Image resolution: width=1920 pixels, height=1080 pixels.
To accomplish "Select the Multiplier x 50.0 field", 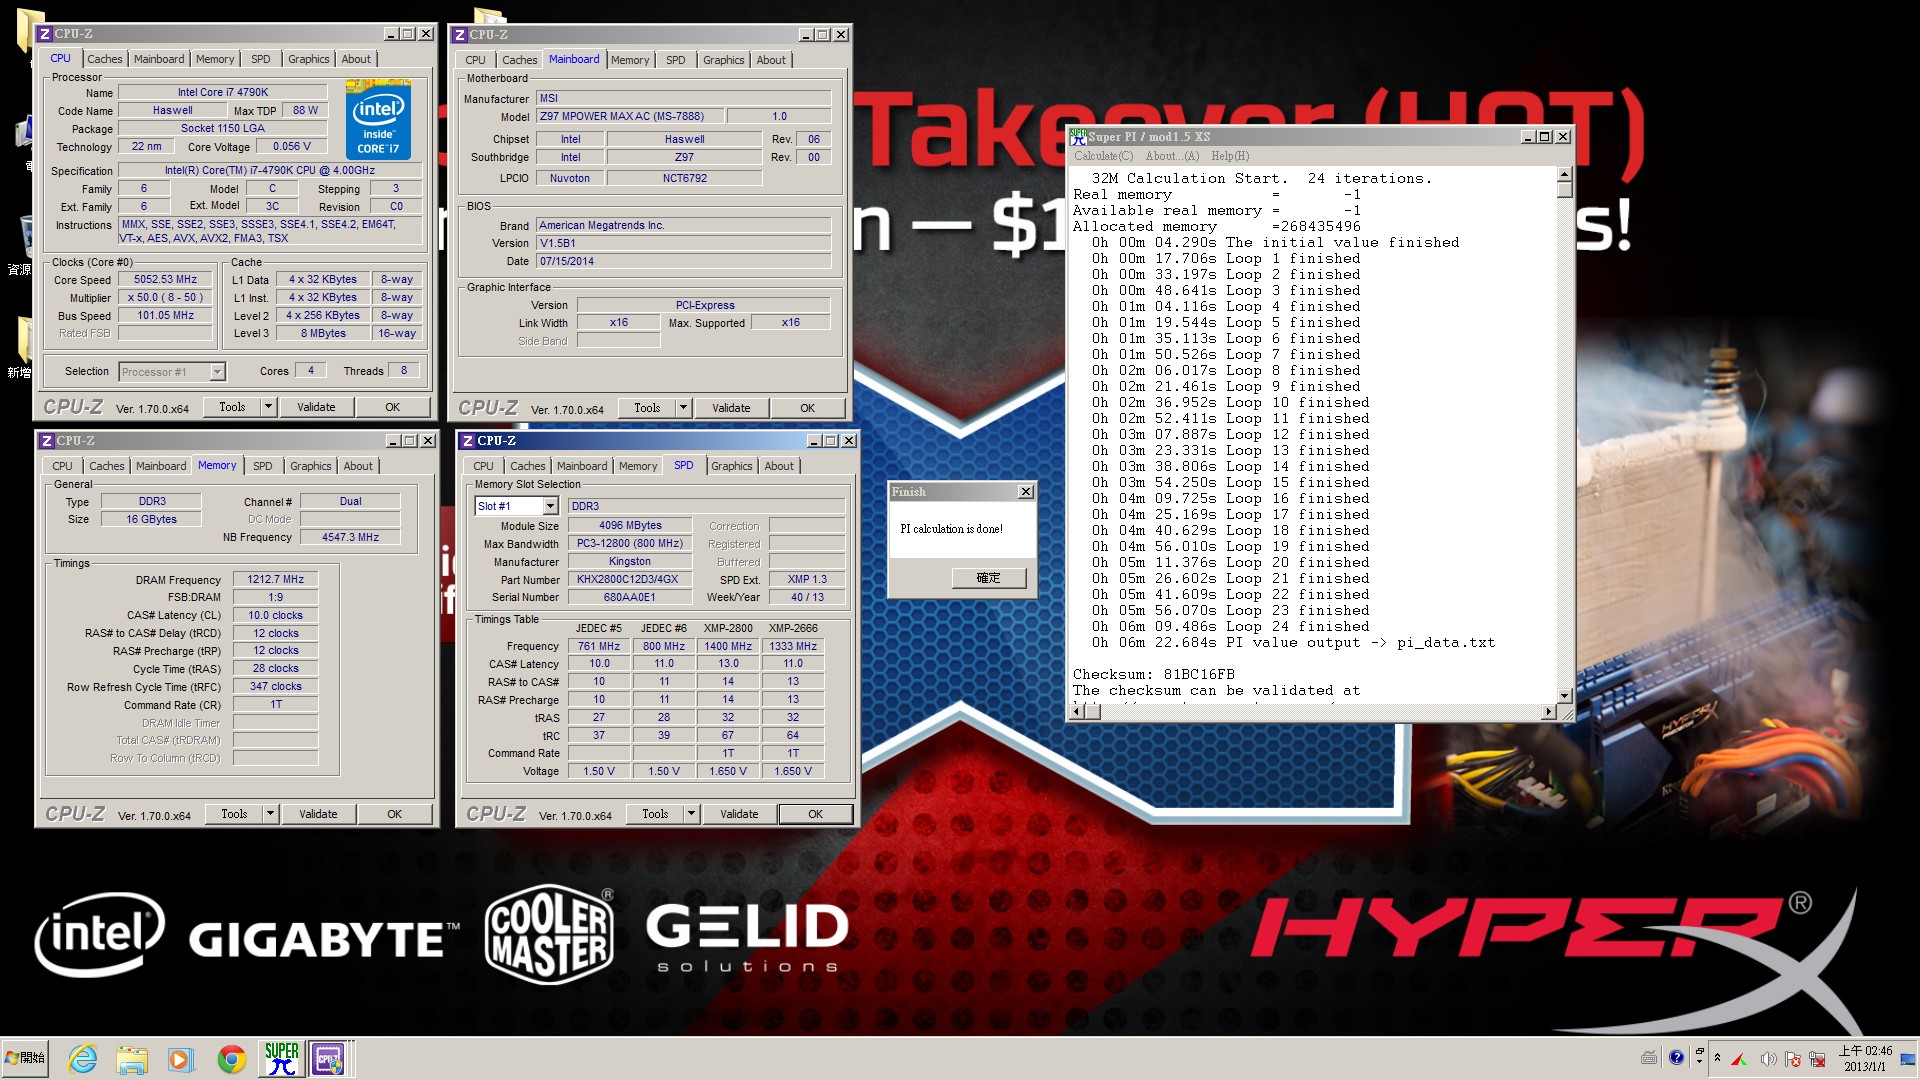I will [x=165, y=298].
